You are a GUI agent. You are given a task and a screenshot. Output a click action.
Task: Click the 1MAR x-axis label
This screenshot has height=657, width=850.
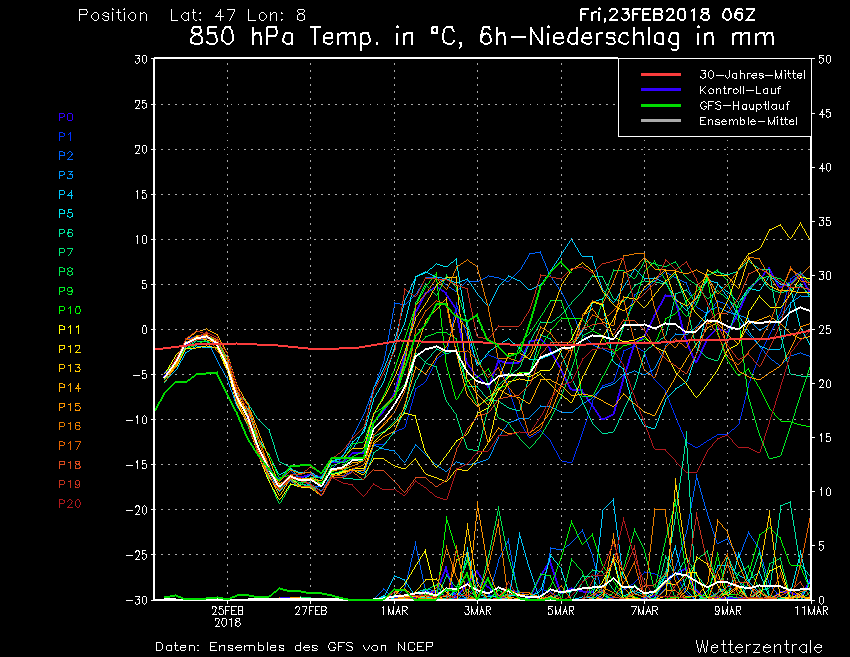pyautogui.click(x=394, y=611)
